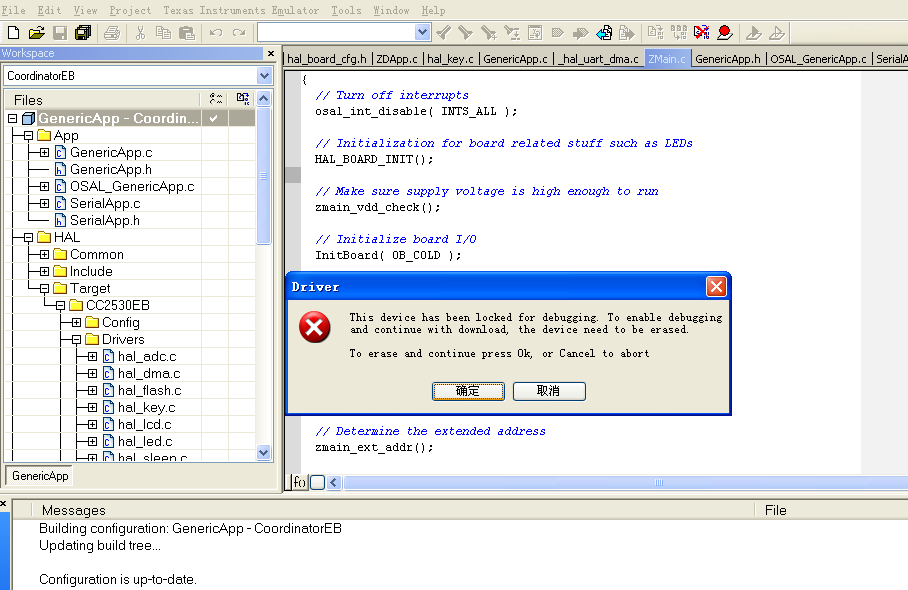The height and width of the screenshot is (590, 908).
Task: Click the 取消 Cancel button in Driver dialog
Action: tap(549, 391)
